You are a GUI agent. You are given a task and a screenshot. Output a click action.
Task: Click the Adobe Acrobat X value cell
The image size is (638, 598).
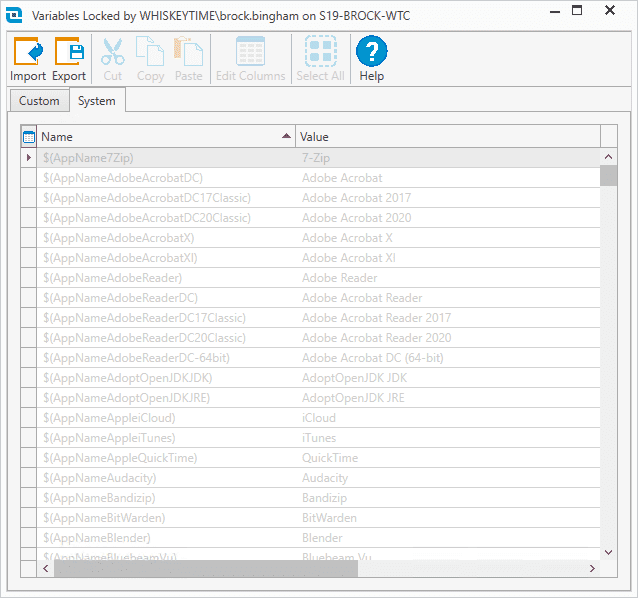click(x=448, y=238)
